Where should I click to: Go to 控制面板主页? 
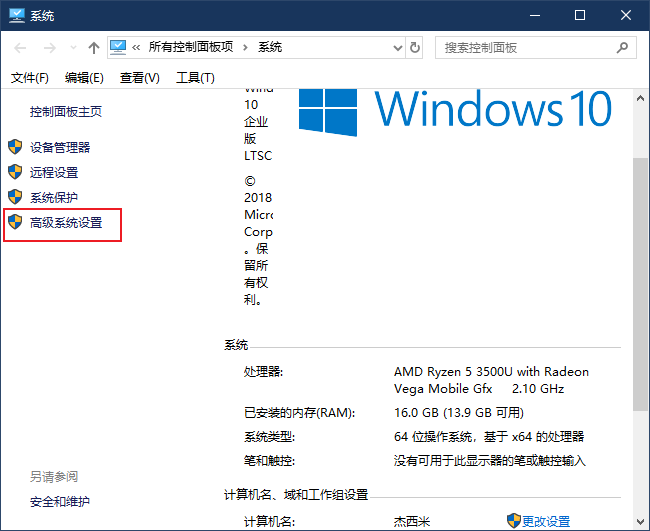(66, 112)
